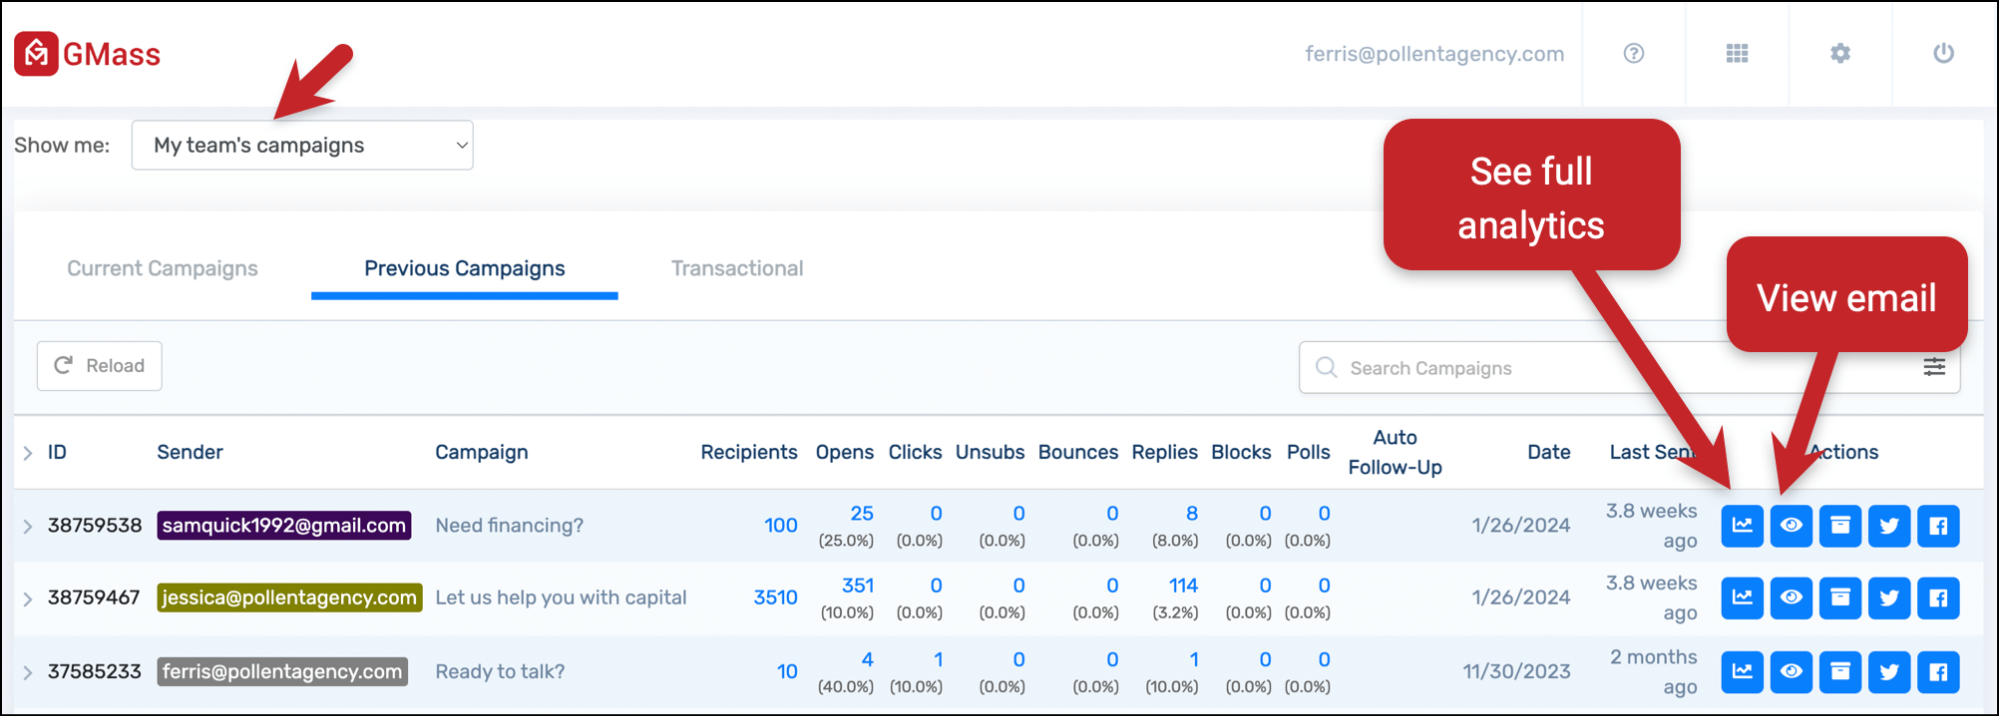1999x717 pixels.
Task: Share campaign 38759538 on Twitter
Action: 1889,526
